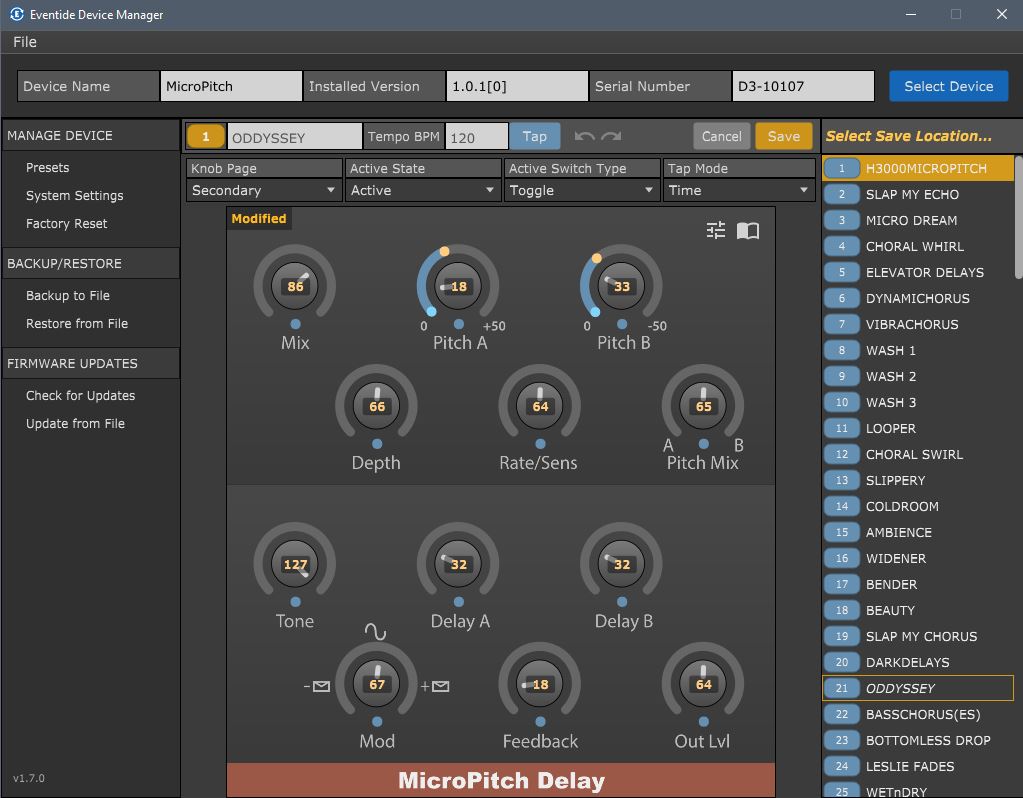This screenshot has height=798, width=1023.
Task: Open the manual book icon
Action: [748, 230]
